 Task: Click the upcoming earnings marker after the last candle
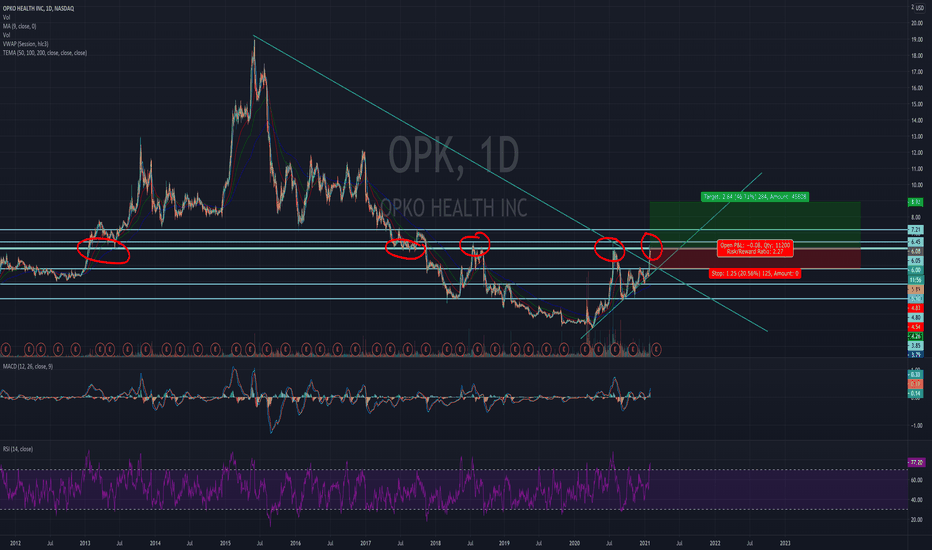tap(656, 350)
